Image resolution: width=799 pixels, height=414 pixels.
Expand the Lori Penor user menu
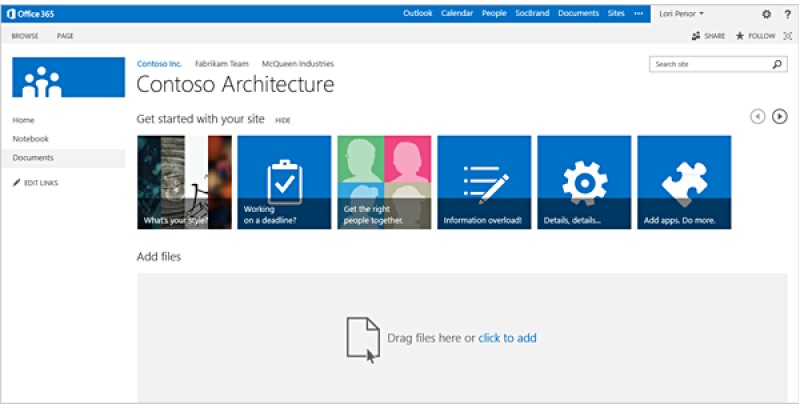point(681,14)
